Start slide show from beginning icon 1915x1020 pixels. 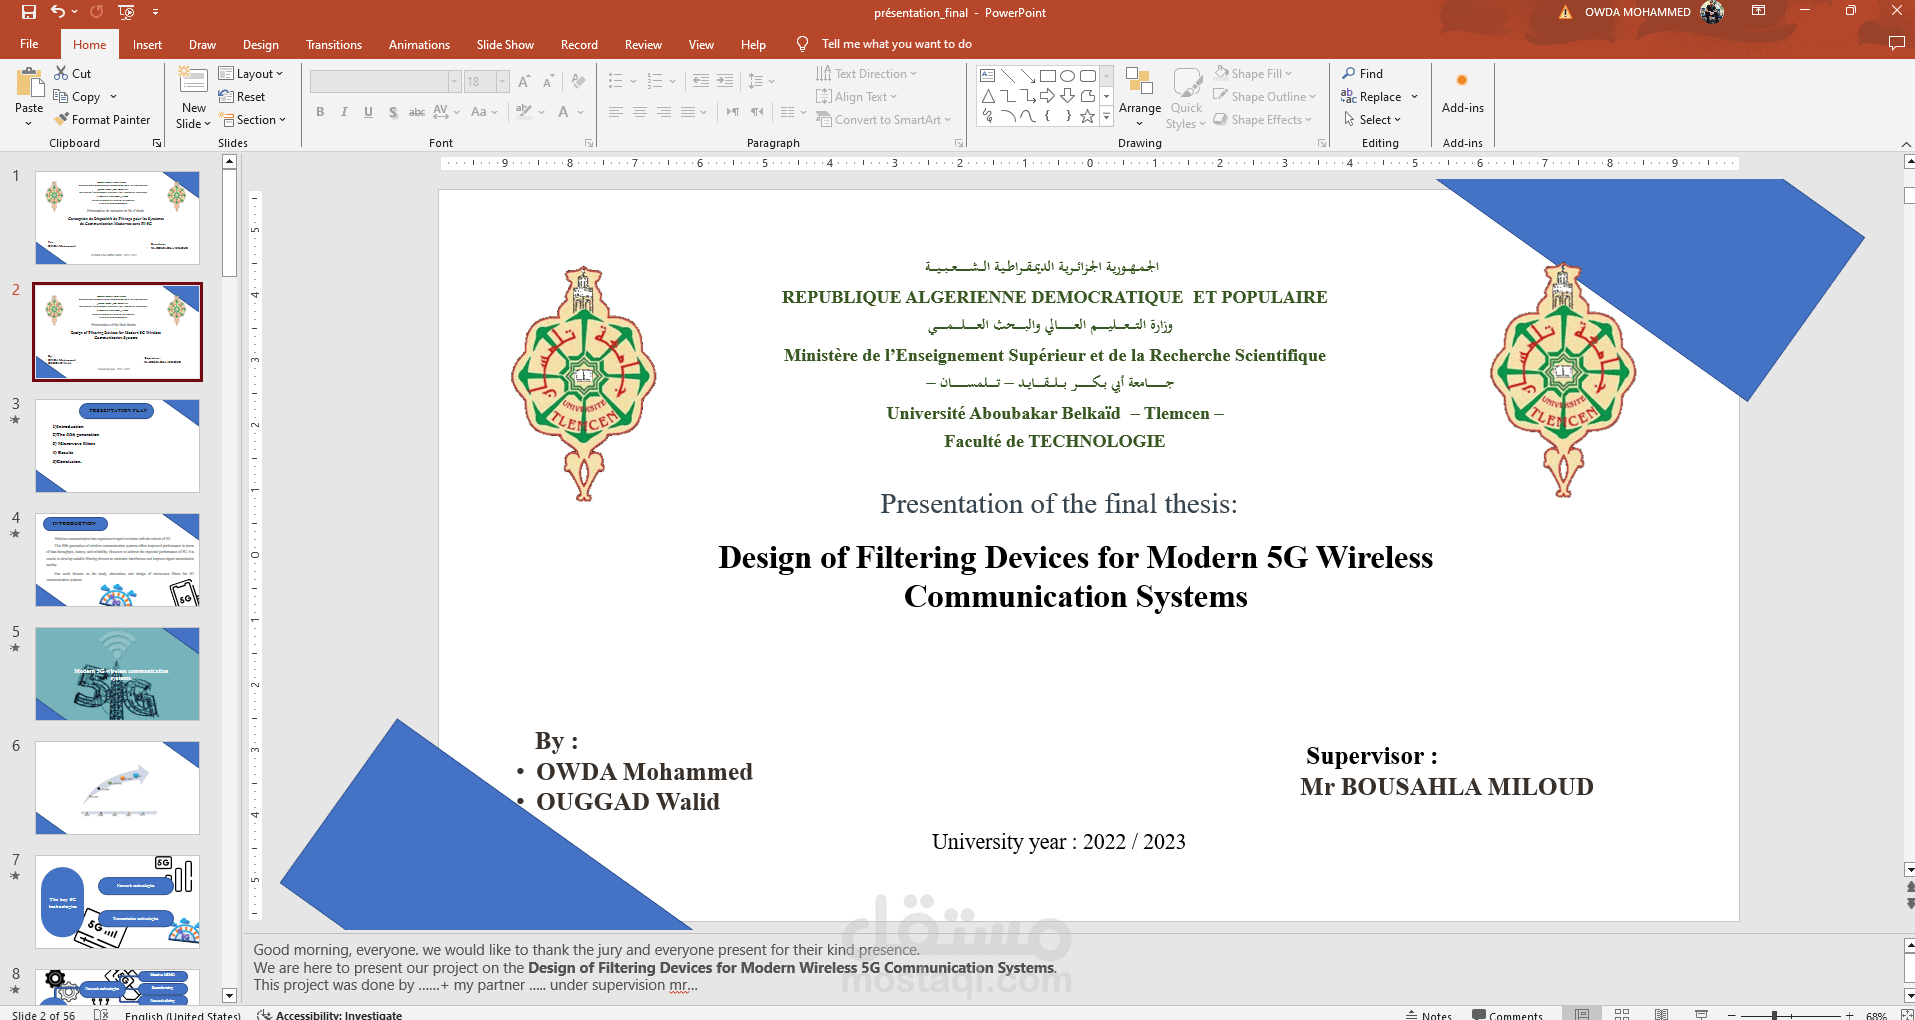pyautogui.click(x=126, y=12)
